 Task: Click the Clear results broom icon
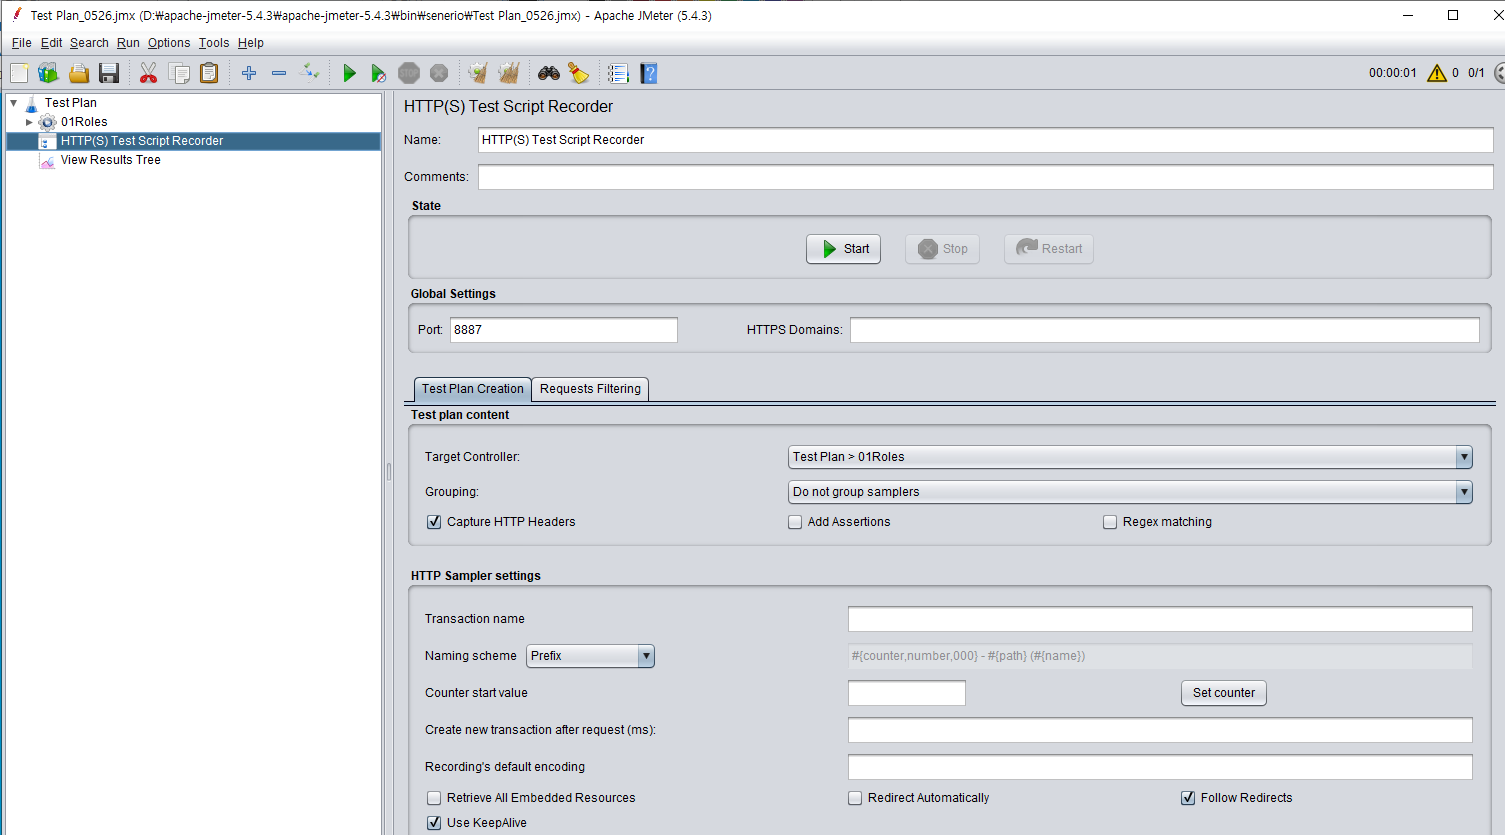coord(478,73)
